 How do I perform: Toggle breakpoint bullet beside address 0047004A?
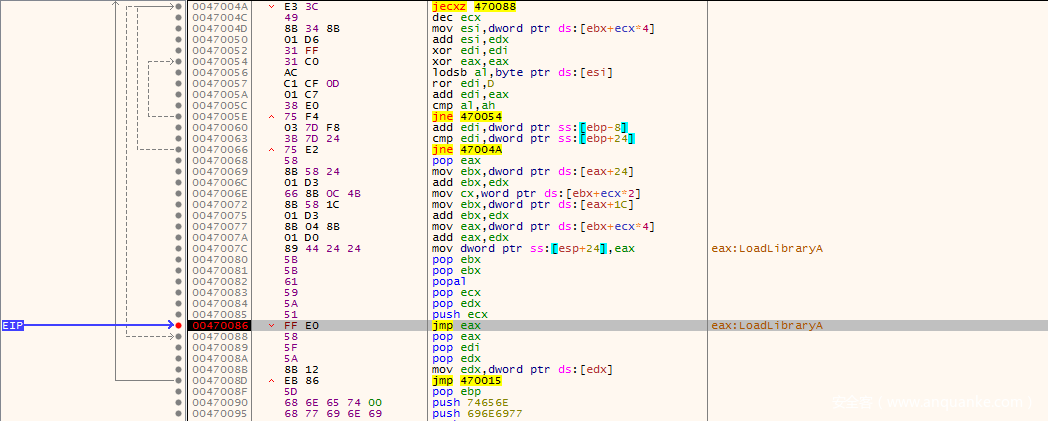click(178, 6)
